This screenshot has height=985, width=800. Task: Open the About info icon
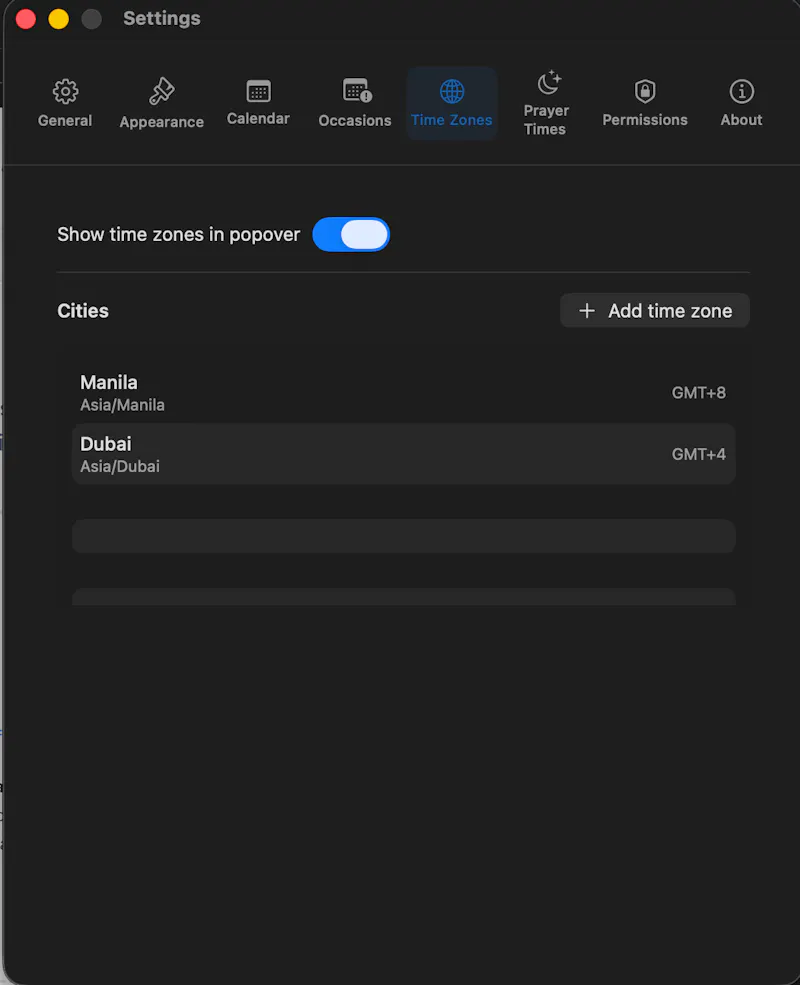[742, 92]
